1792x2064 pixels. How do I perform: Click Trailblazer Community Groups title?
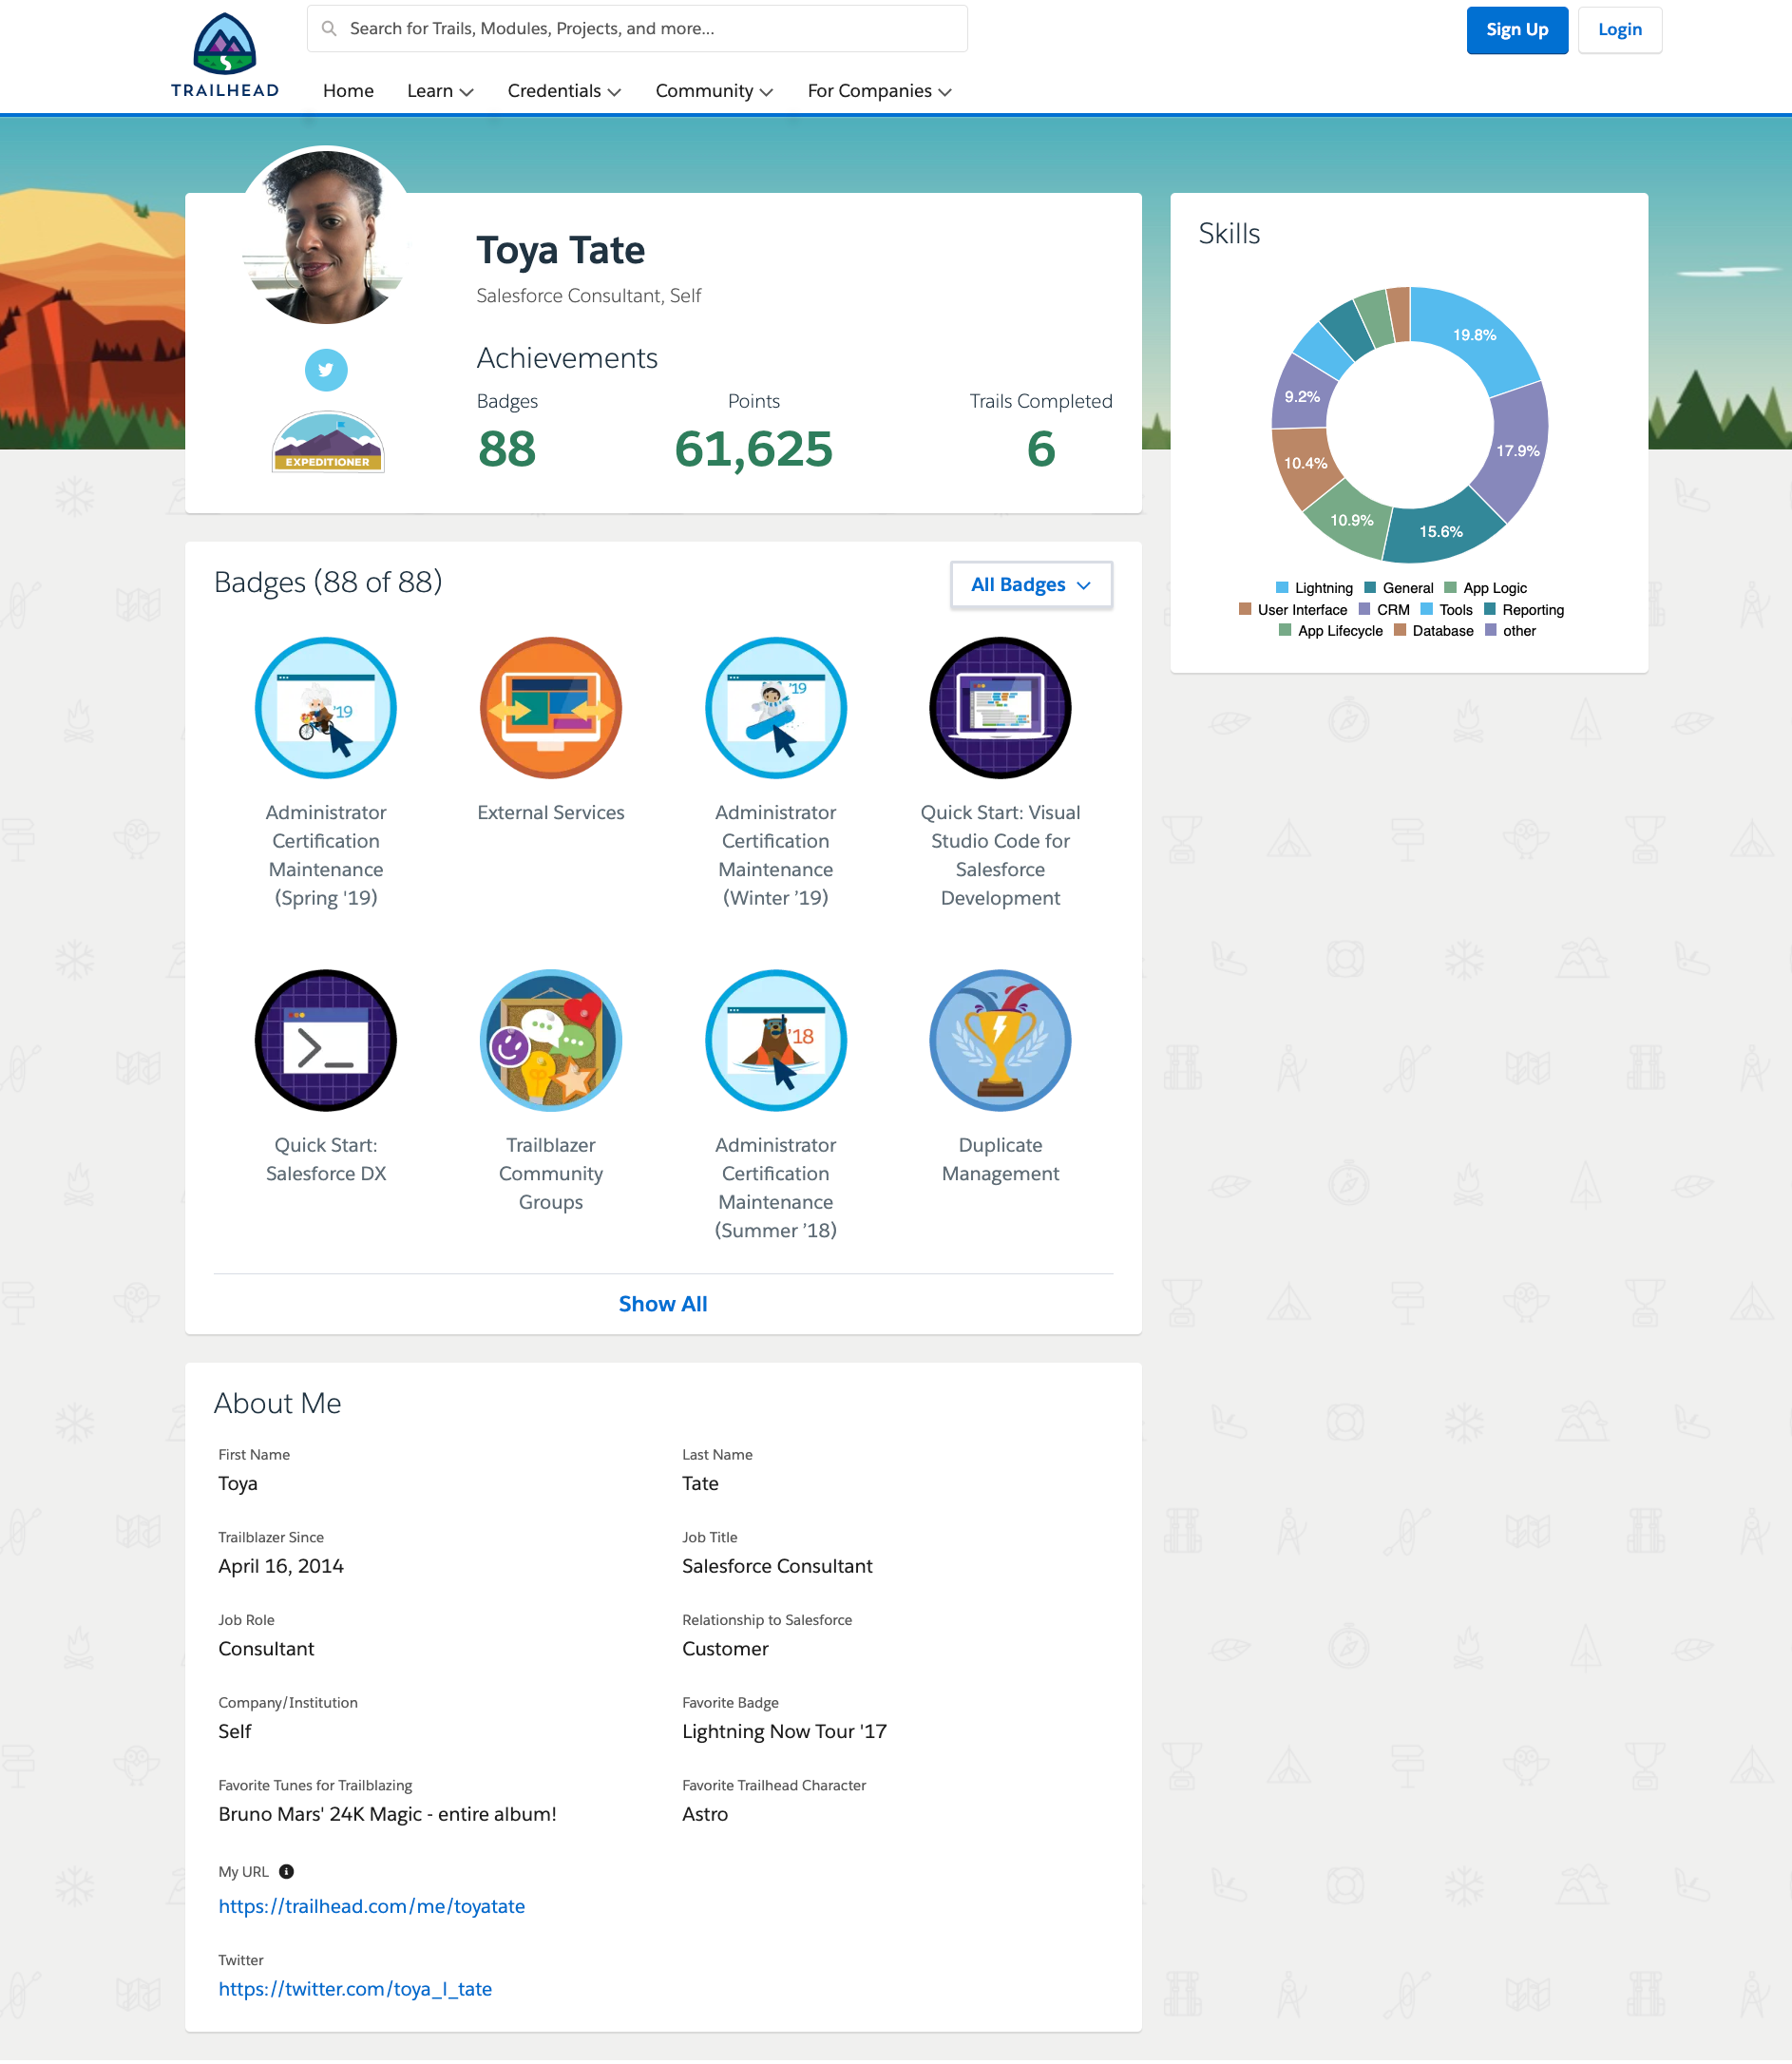(551, 1173)
